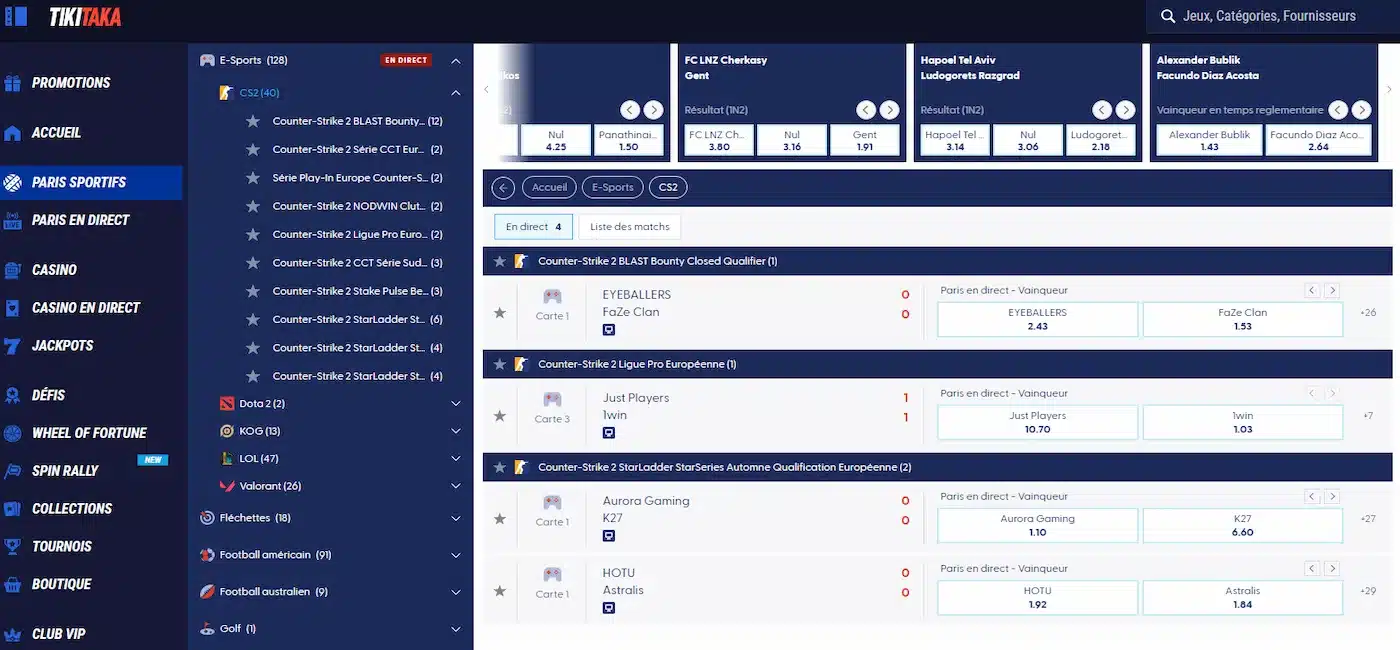Screen dimensions: 1400x650
Task: Bet on FaZe Clan at 1.53
Action: click(1242, 319)
